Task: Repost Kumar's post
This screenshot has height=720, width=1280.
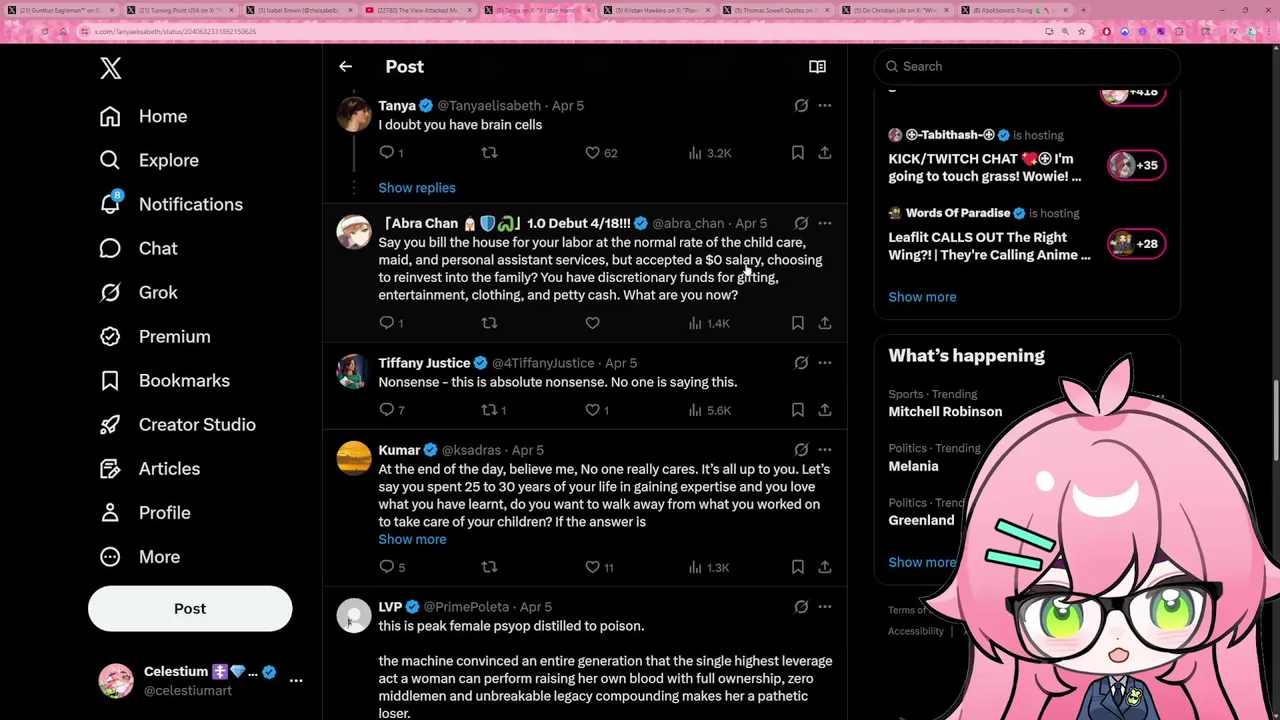Action: click(x=489, y=567)
